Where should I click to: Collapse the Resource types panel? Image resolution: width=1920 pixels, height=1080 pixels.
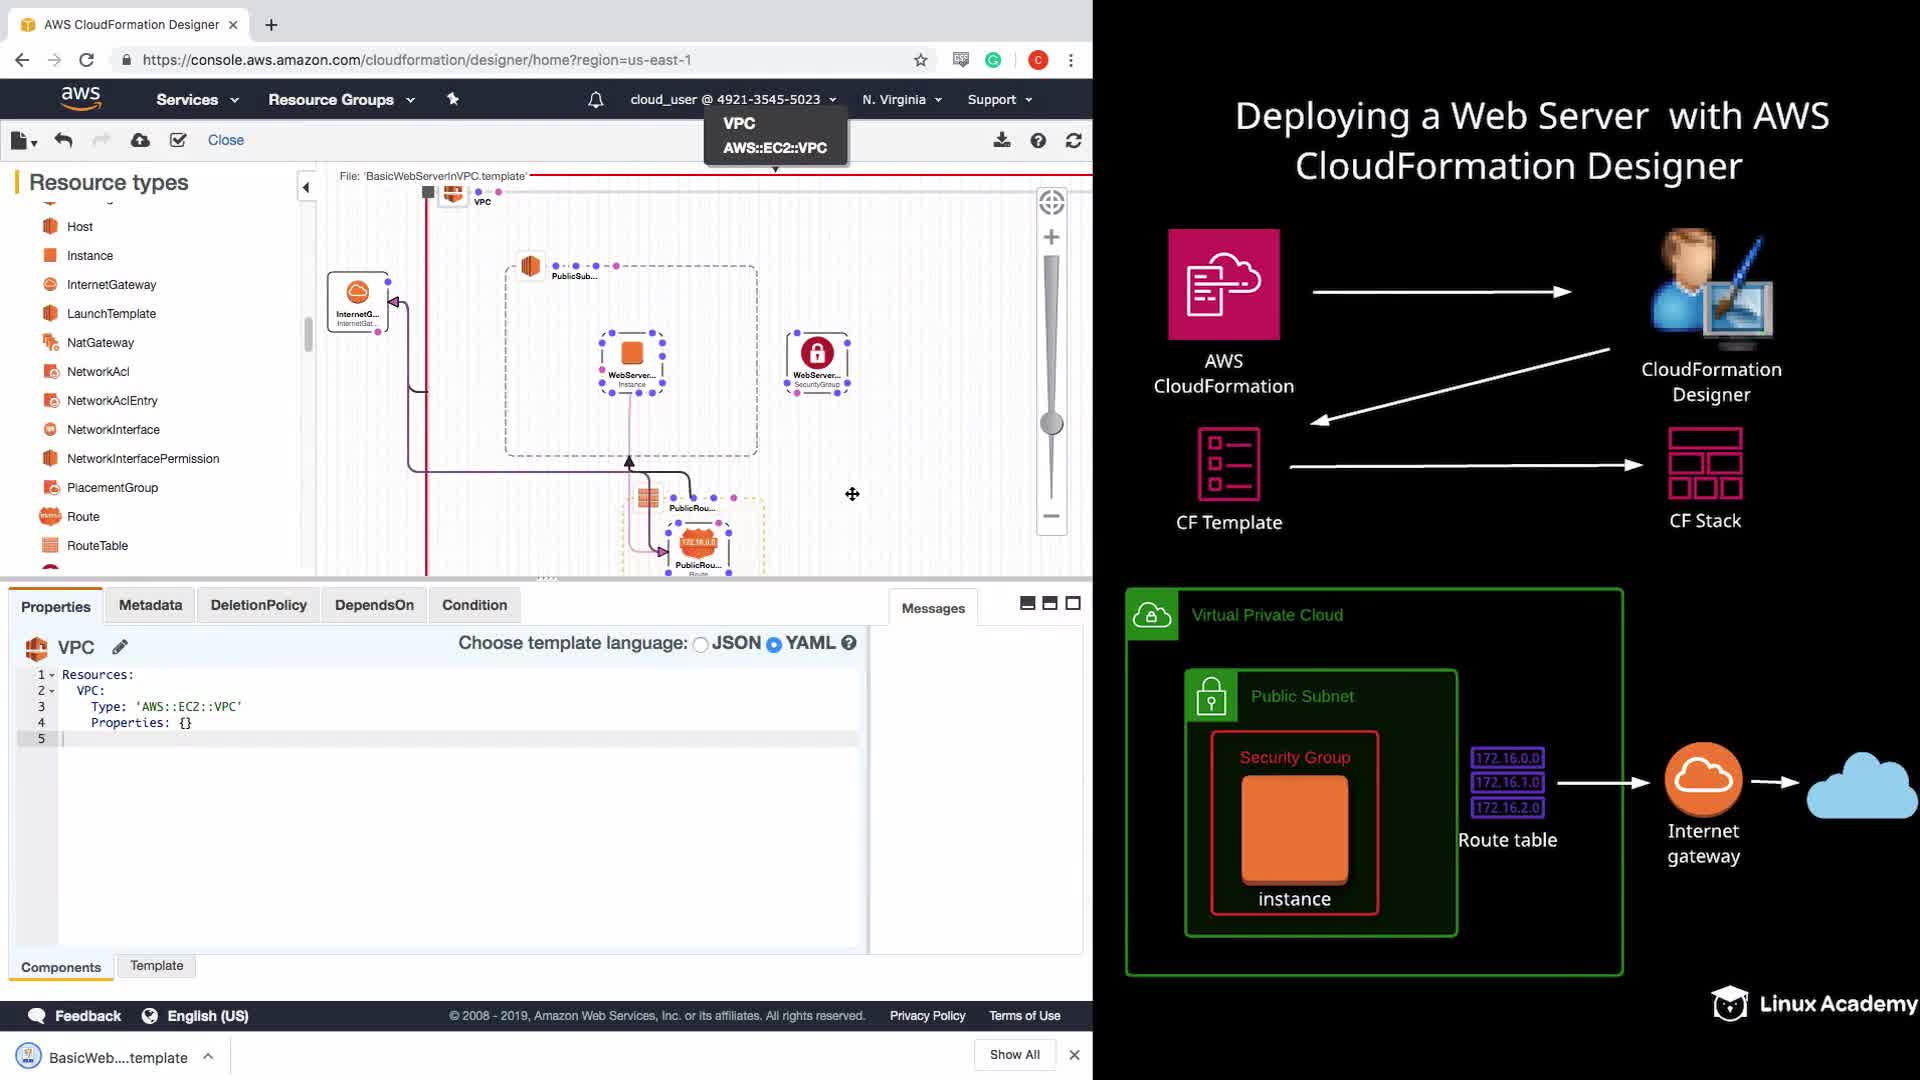[x=306, y=187]
